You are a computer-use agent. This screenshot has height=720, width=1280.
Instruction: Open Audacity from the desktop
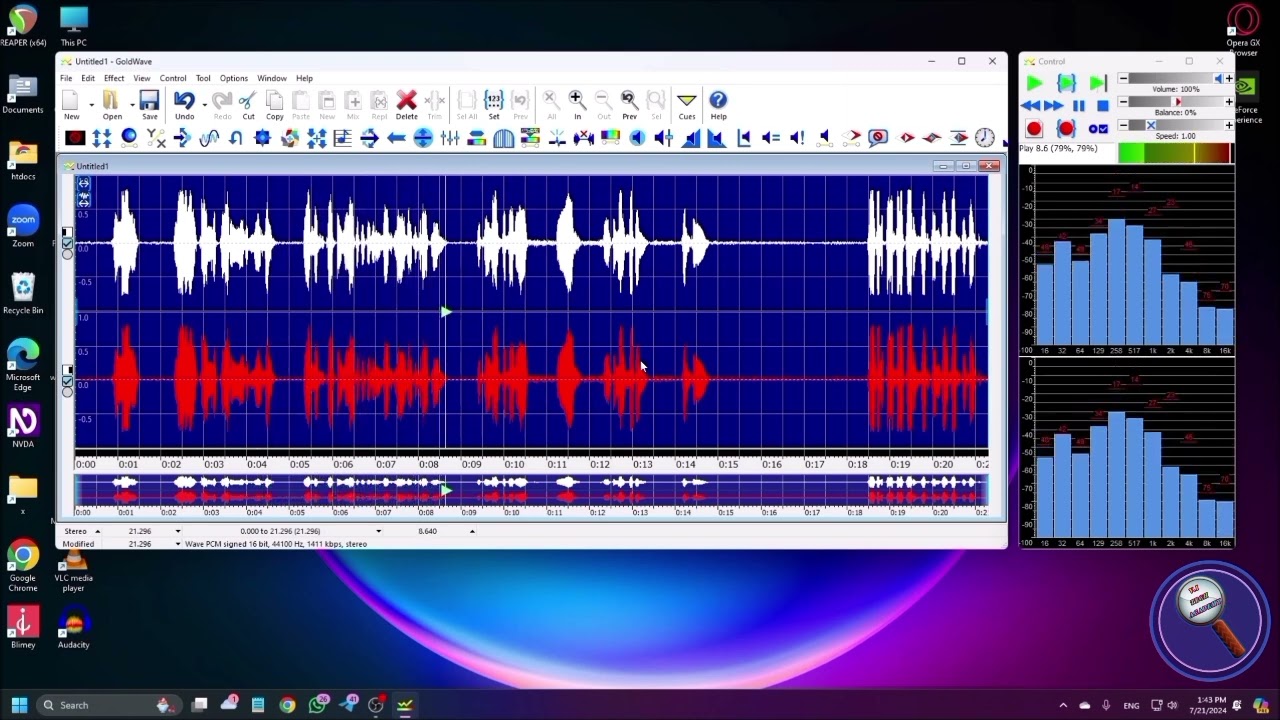click(73, 628)
